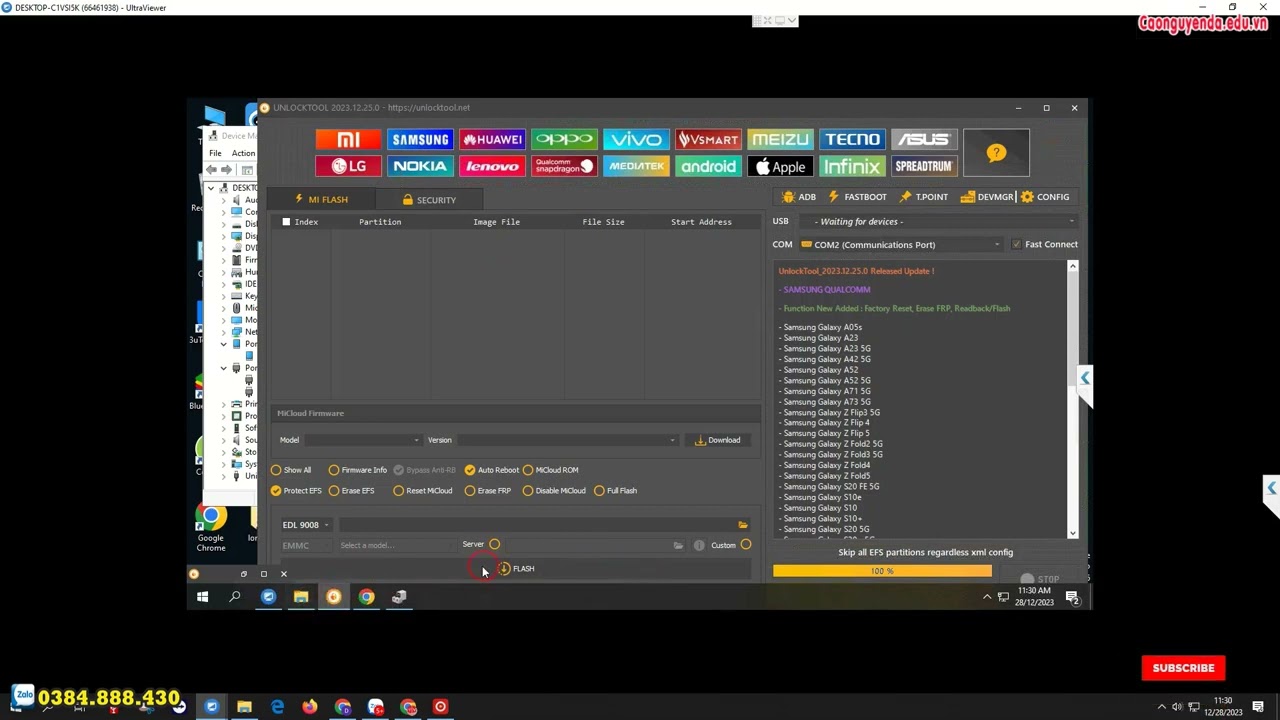Click the T.POINT button

click(x=923, y=197)
